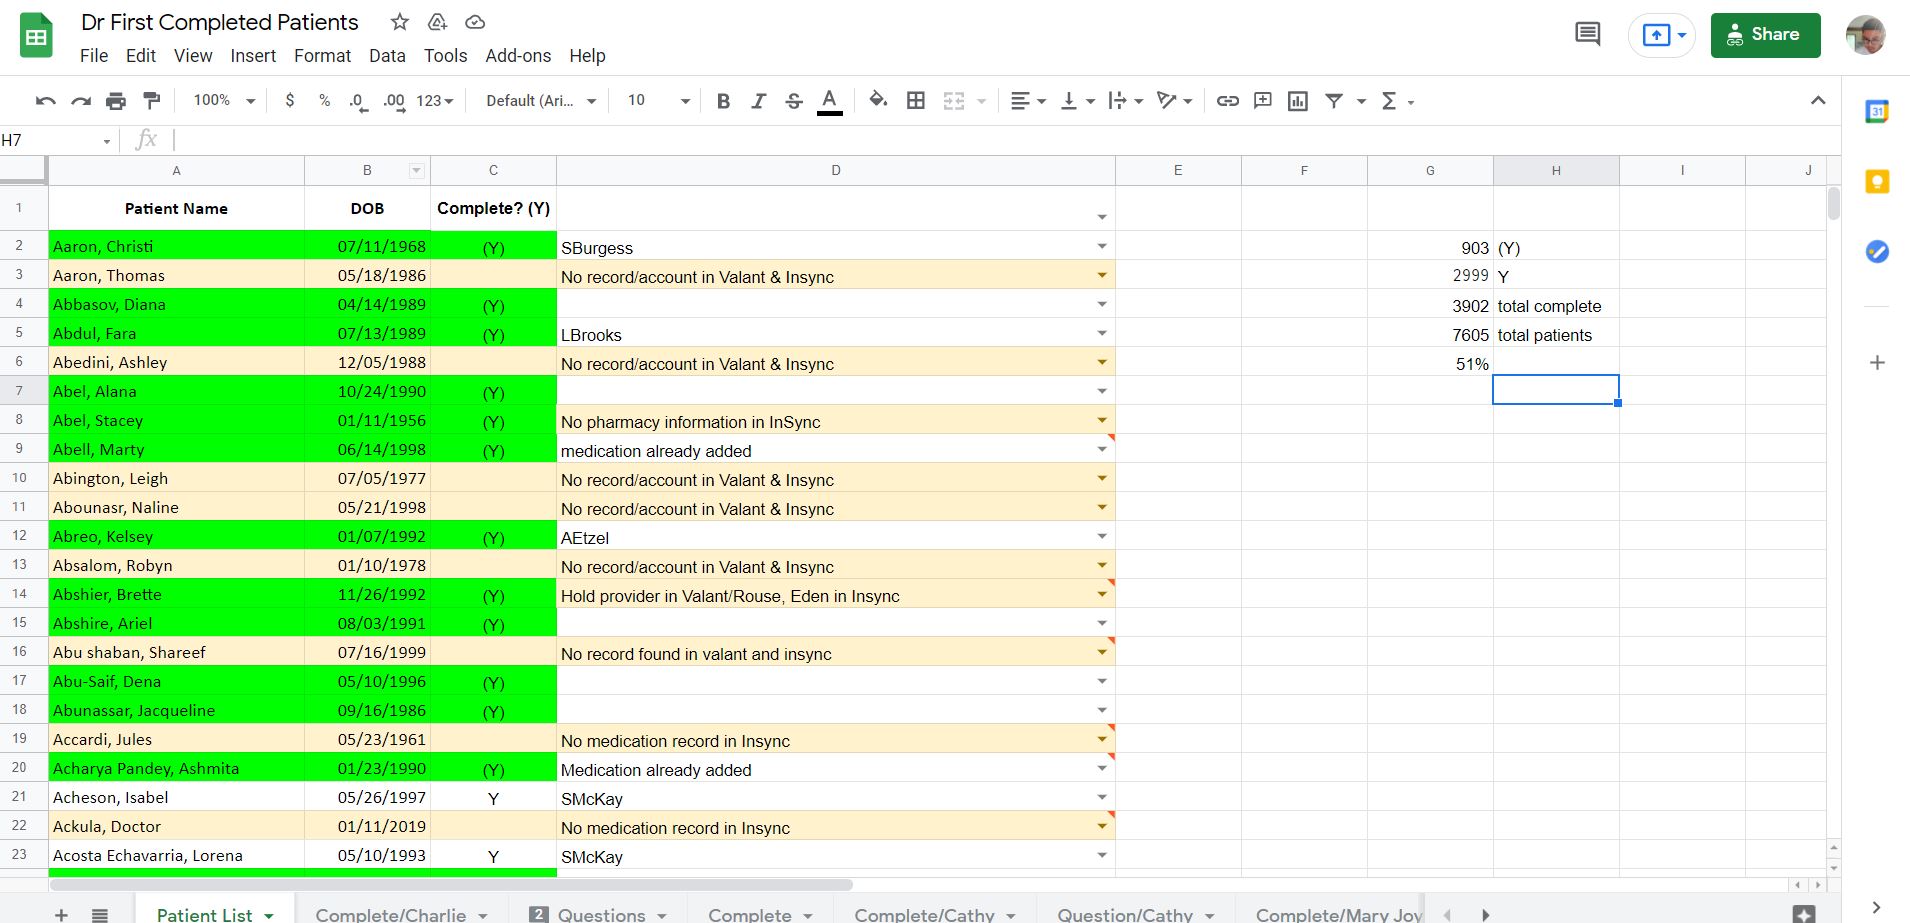1910x923 pixels.
Task: Toggle bold formatting
Action: 723,101
